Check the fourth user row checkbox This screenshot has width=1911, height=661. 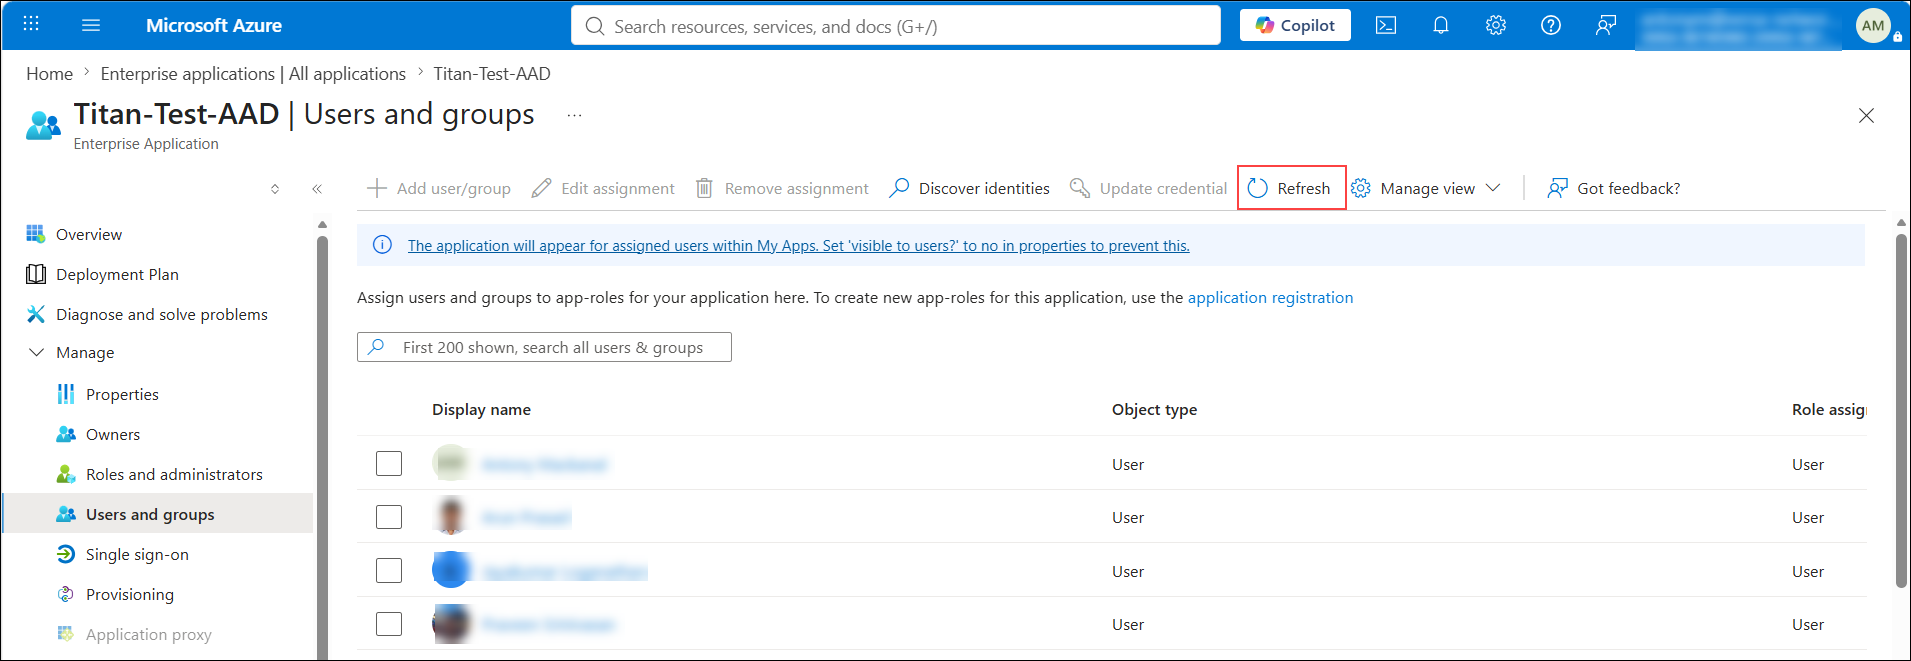pos(389,624)
